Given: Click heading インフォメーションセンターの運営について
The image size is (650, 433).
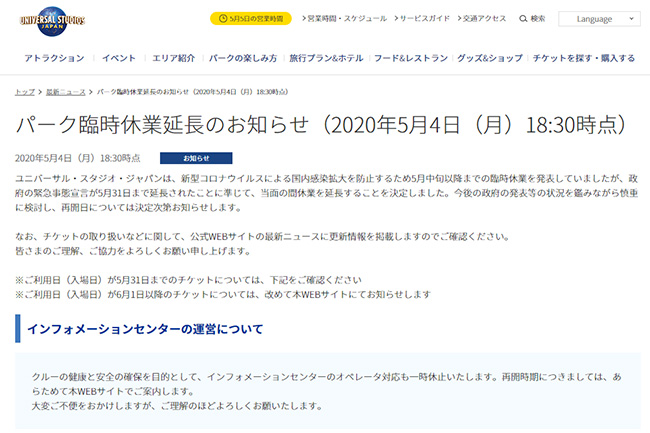Looking at the screenshot, I should coord(145,329).
